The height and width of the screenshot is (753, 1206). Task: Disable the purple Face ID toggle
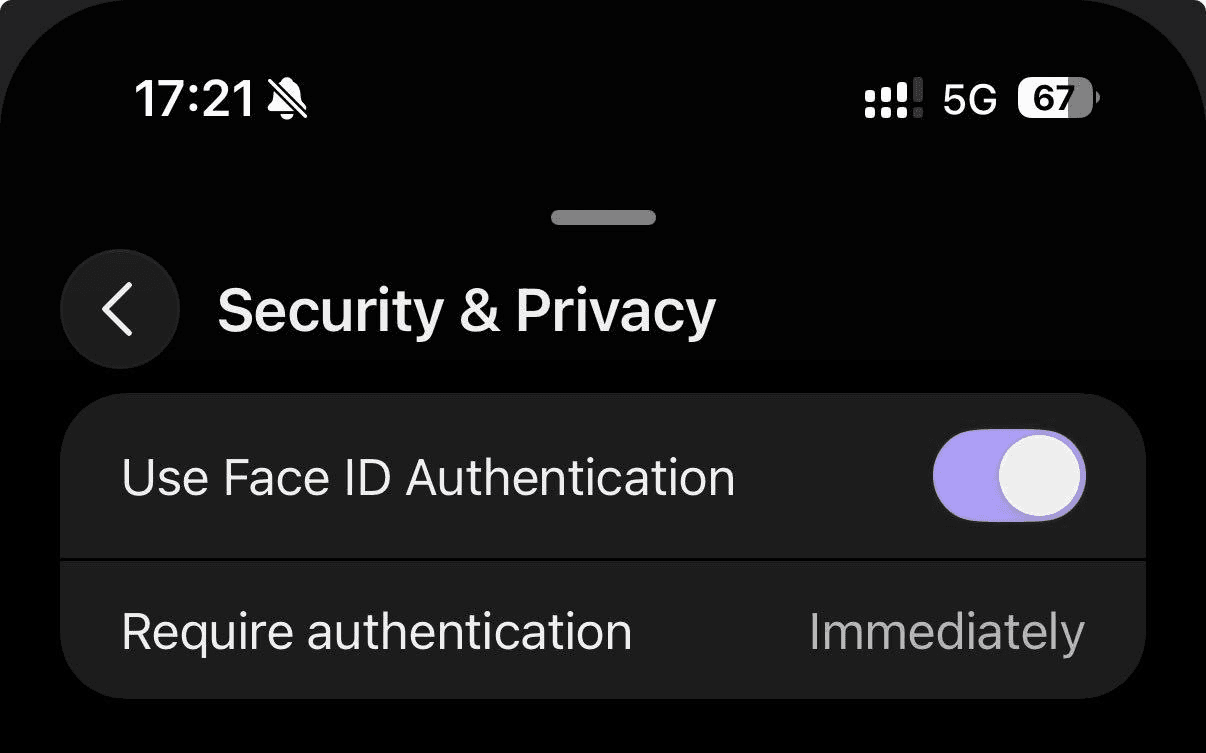1009,476
